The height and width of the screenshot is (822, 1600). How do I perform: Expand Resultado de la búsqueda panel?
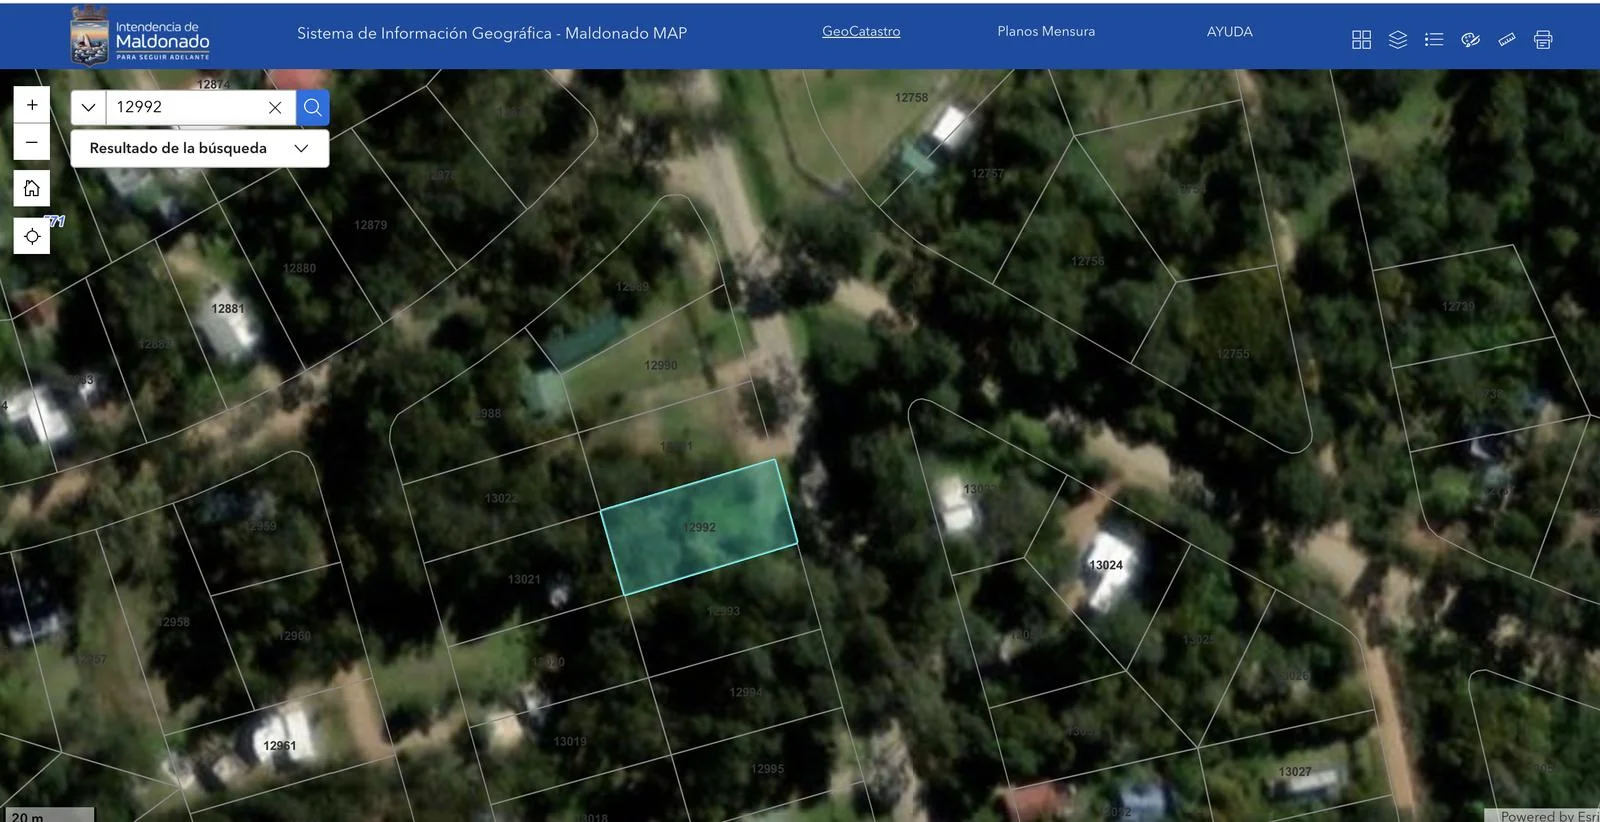200,148
